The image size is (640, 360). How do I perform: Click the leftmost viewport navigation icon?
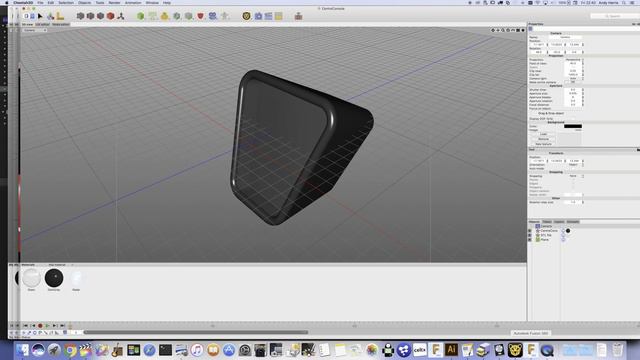coord(493,30)
